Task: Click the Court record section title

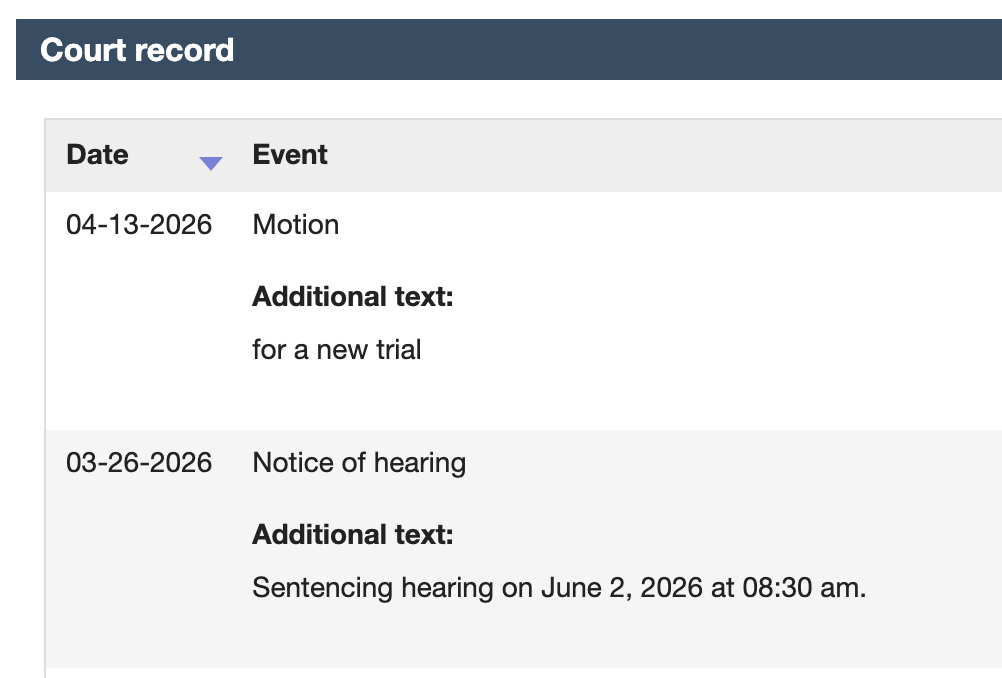Action: click(137, 50)
